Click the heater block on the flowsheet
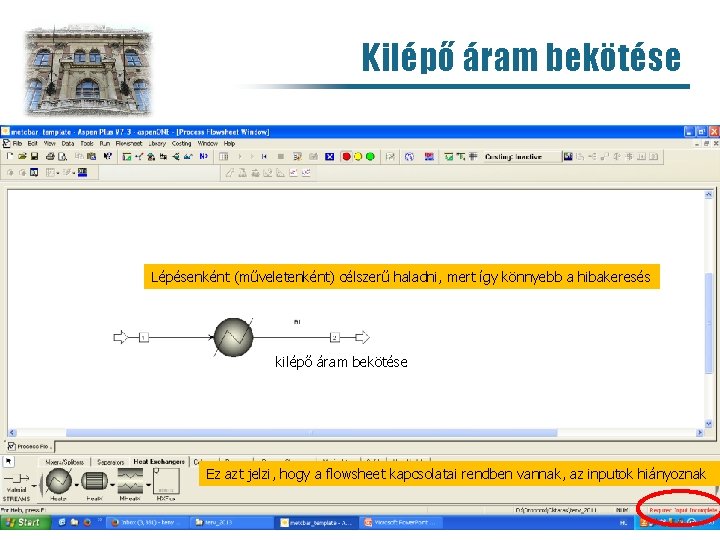This screenshot has height=540, width=720. [234, 337]
